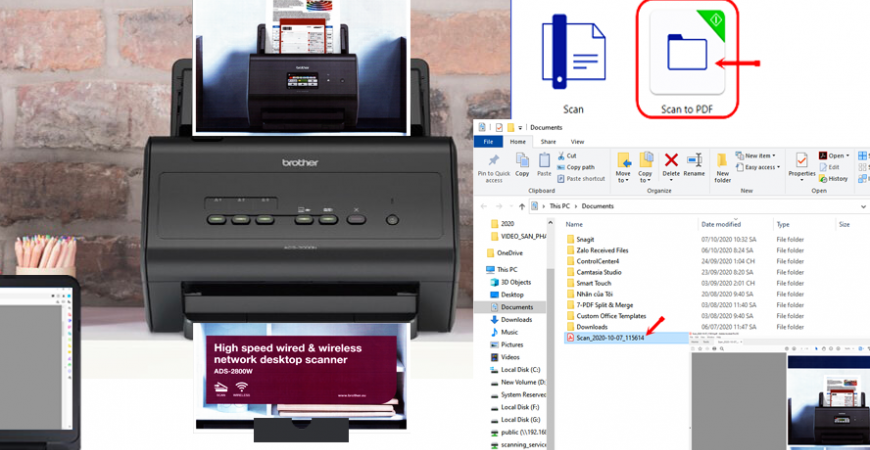Open the Scan to PDF tile
Screen dimensions: 870x450
point(687,59)
